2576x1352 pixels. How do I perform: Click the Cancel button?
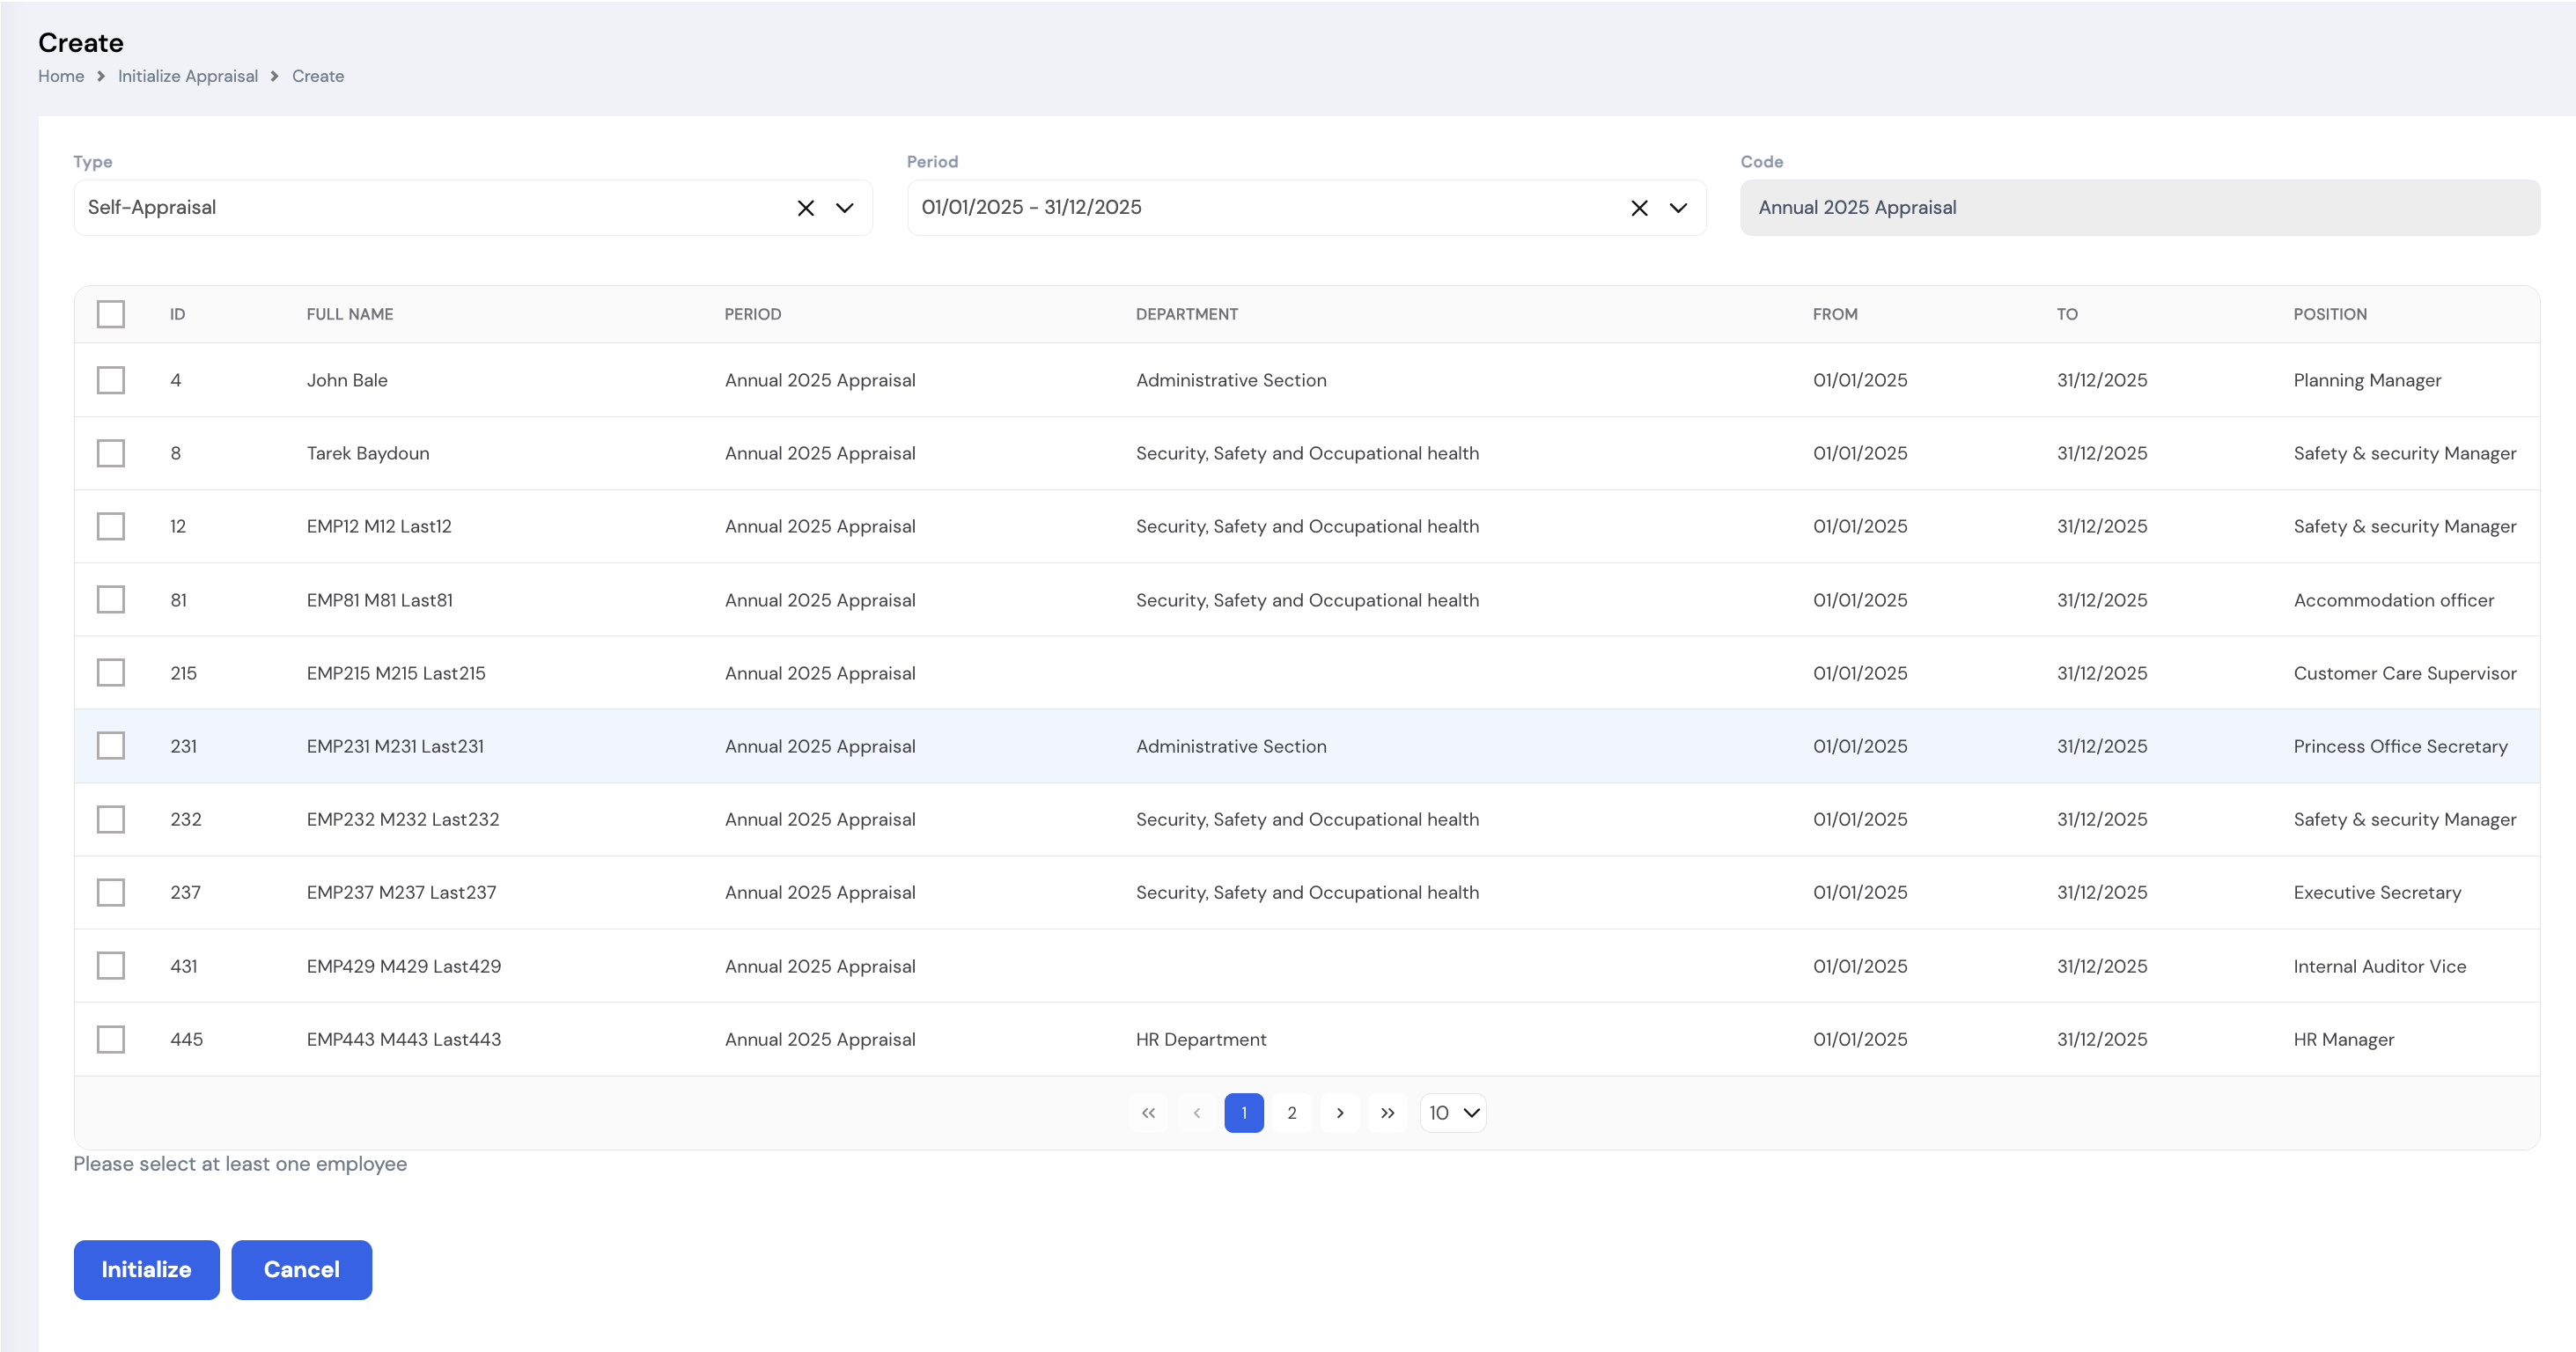(x=301, y=1270)
